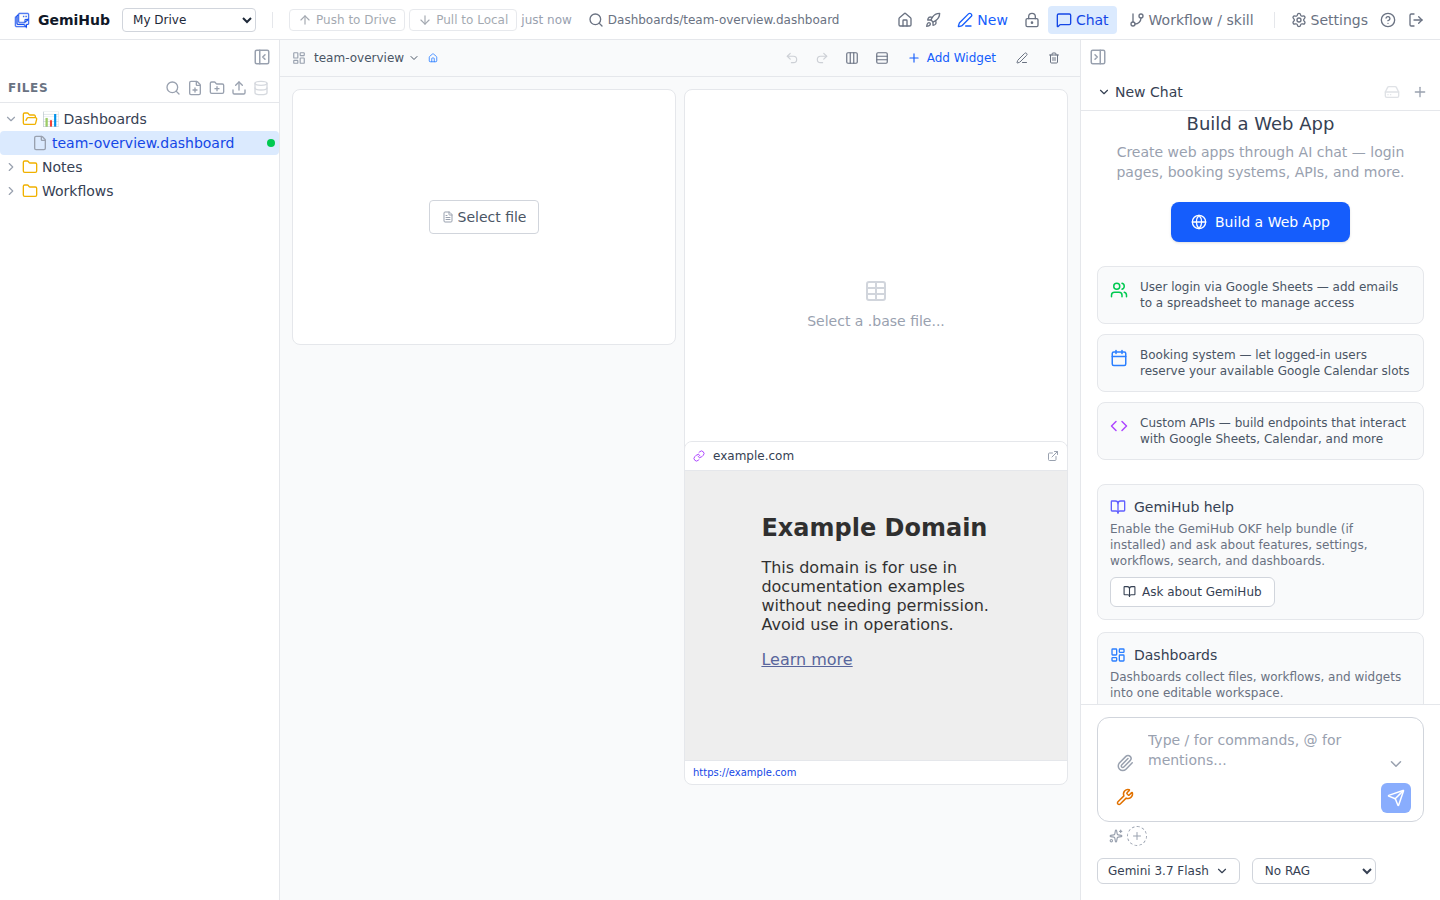Create a new folder with the folder-plus icon
Screen dimensions: 1440x900
pyautogui.click(x=217, y=88)
